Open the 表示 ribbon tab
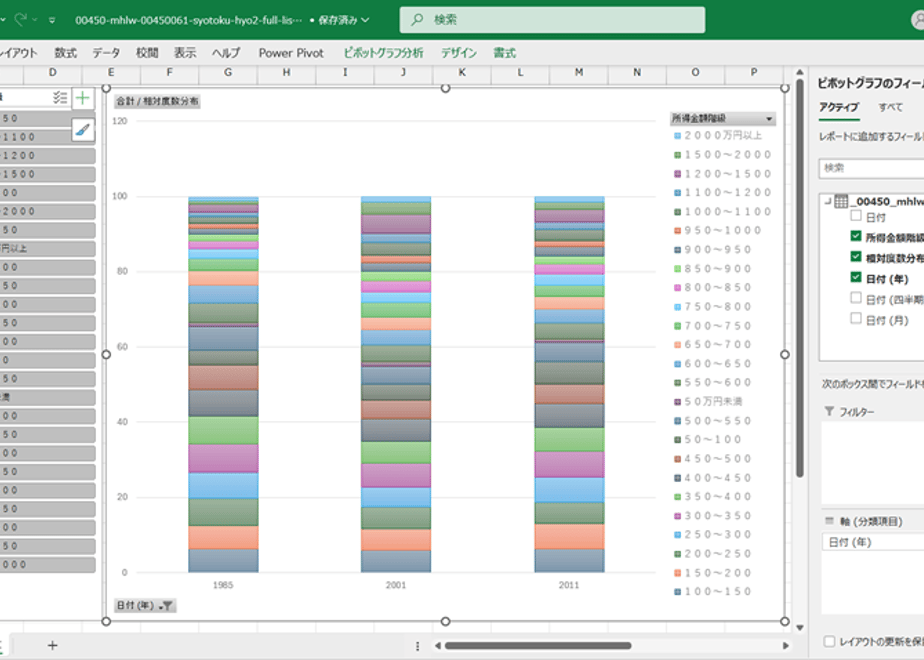The width and height of the screenshot is (924, 660). [x=184, y=53]
